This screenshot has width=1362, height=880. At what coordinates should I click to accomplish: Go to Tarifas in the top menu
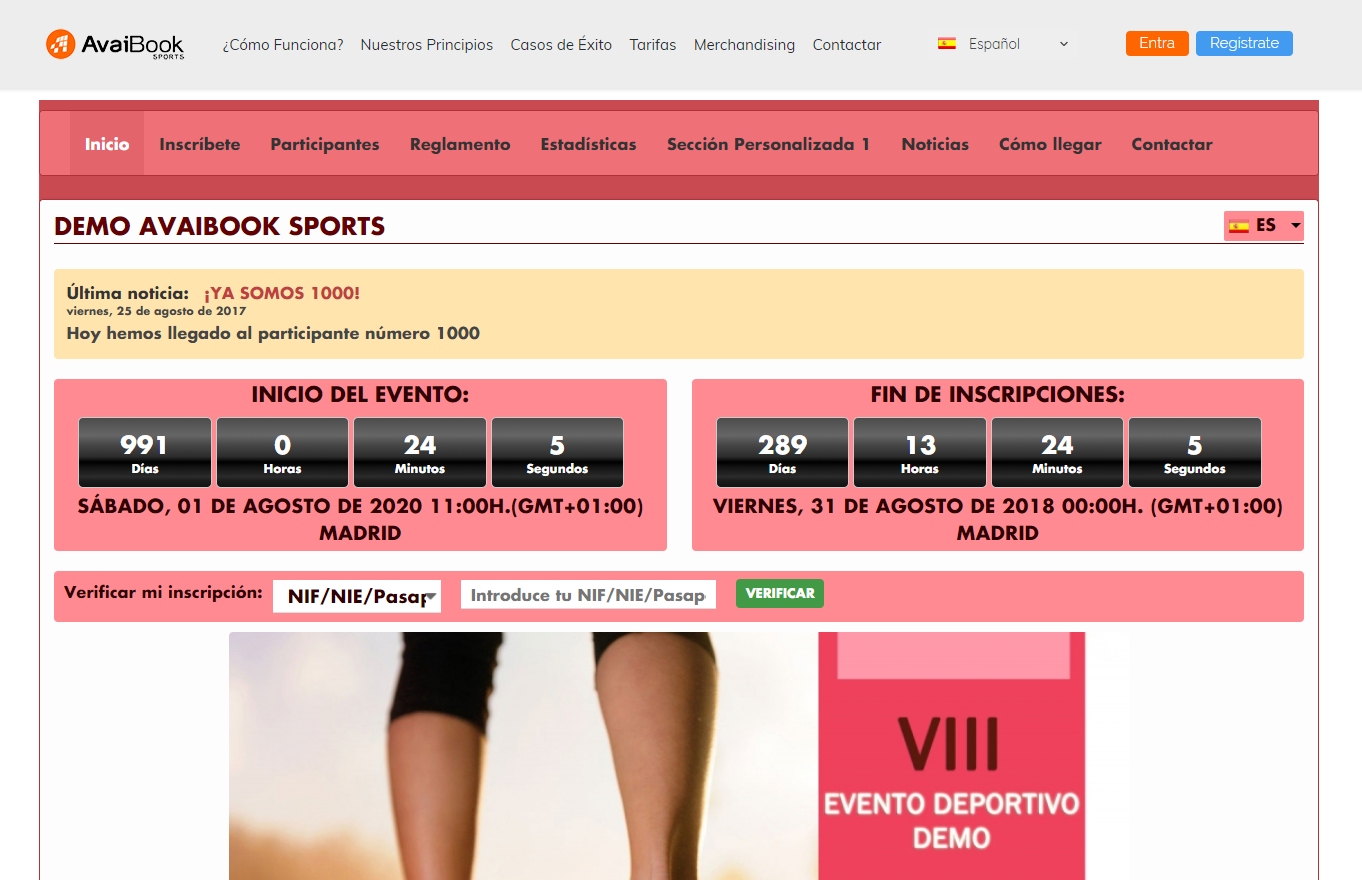(652, 45)
